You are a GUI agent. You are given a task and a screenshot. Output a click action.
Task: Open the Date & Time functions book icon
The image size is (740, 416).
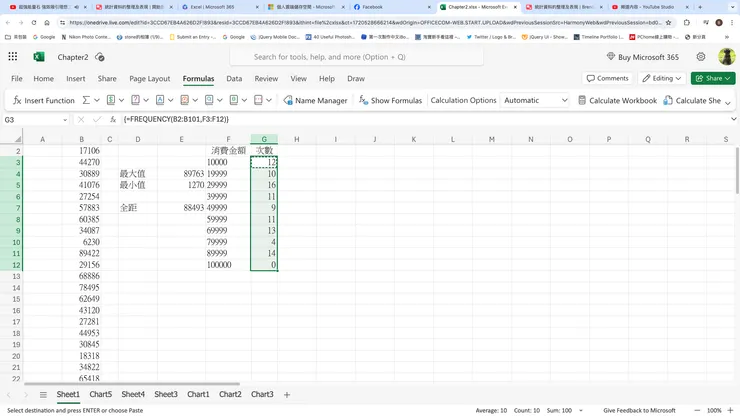pyautogui.click(x=185, y=100)
